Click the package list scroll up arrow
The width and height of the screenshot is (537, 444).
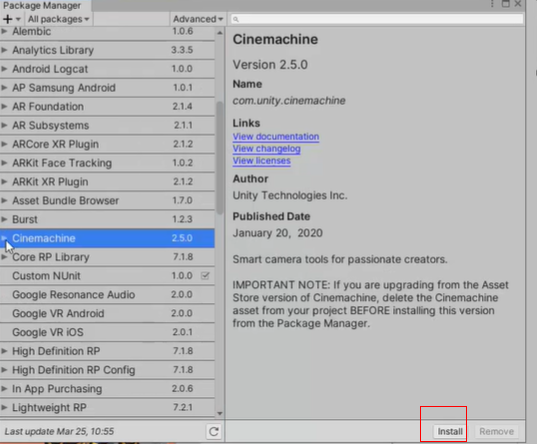[220, 33]
